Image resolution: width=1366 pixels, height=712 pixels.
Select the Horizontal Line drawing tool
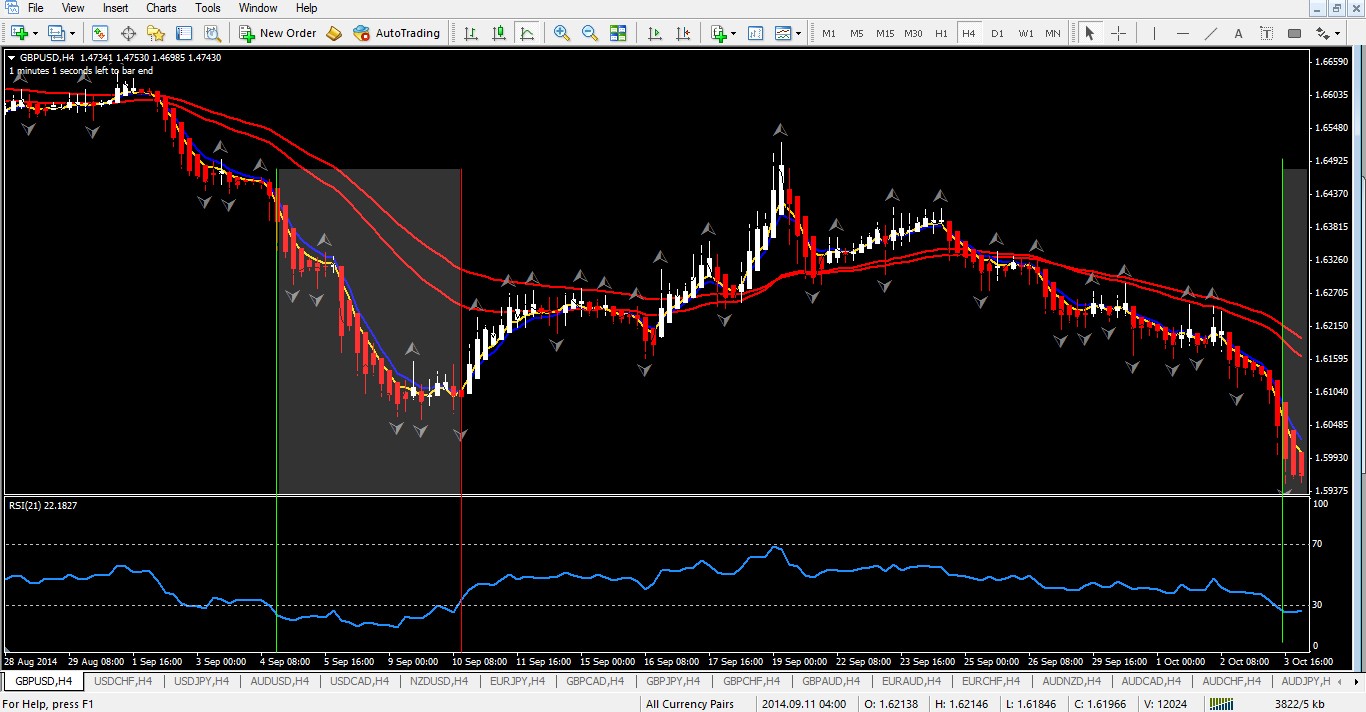pos(1182,33)
